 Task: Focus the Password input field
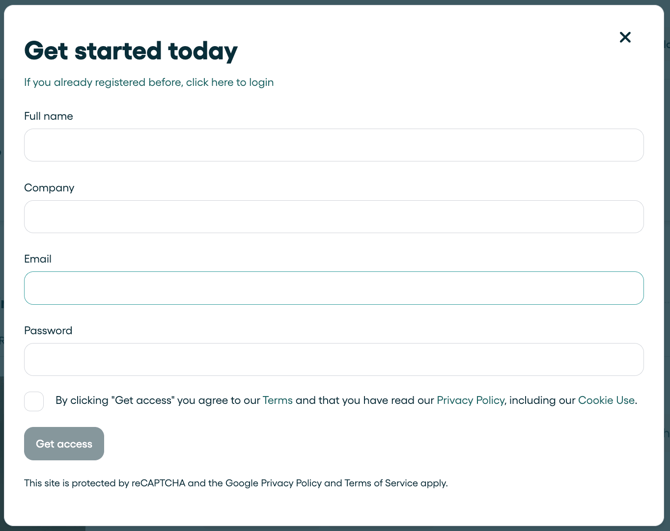point(334,360)
